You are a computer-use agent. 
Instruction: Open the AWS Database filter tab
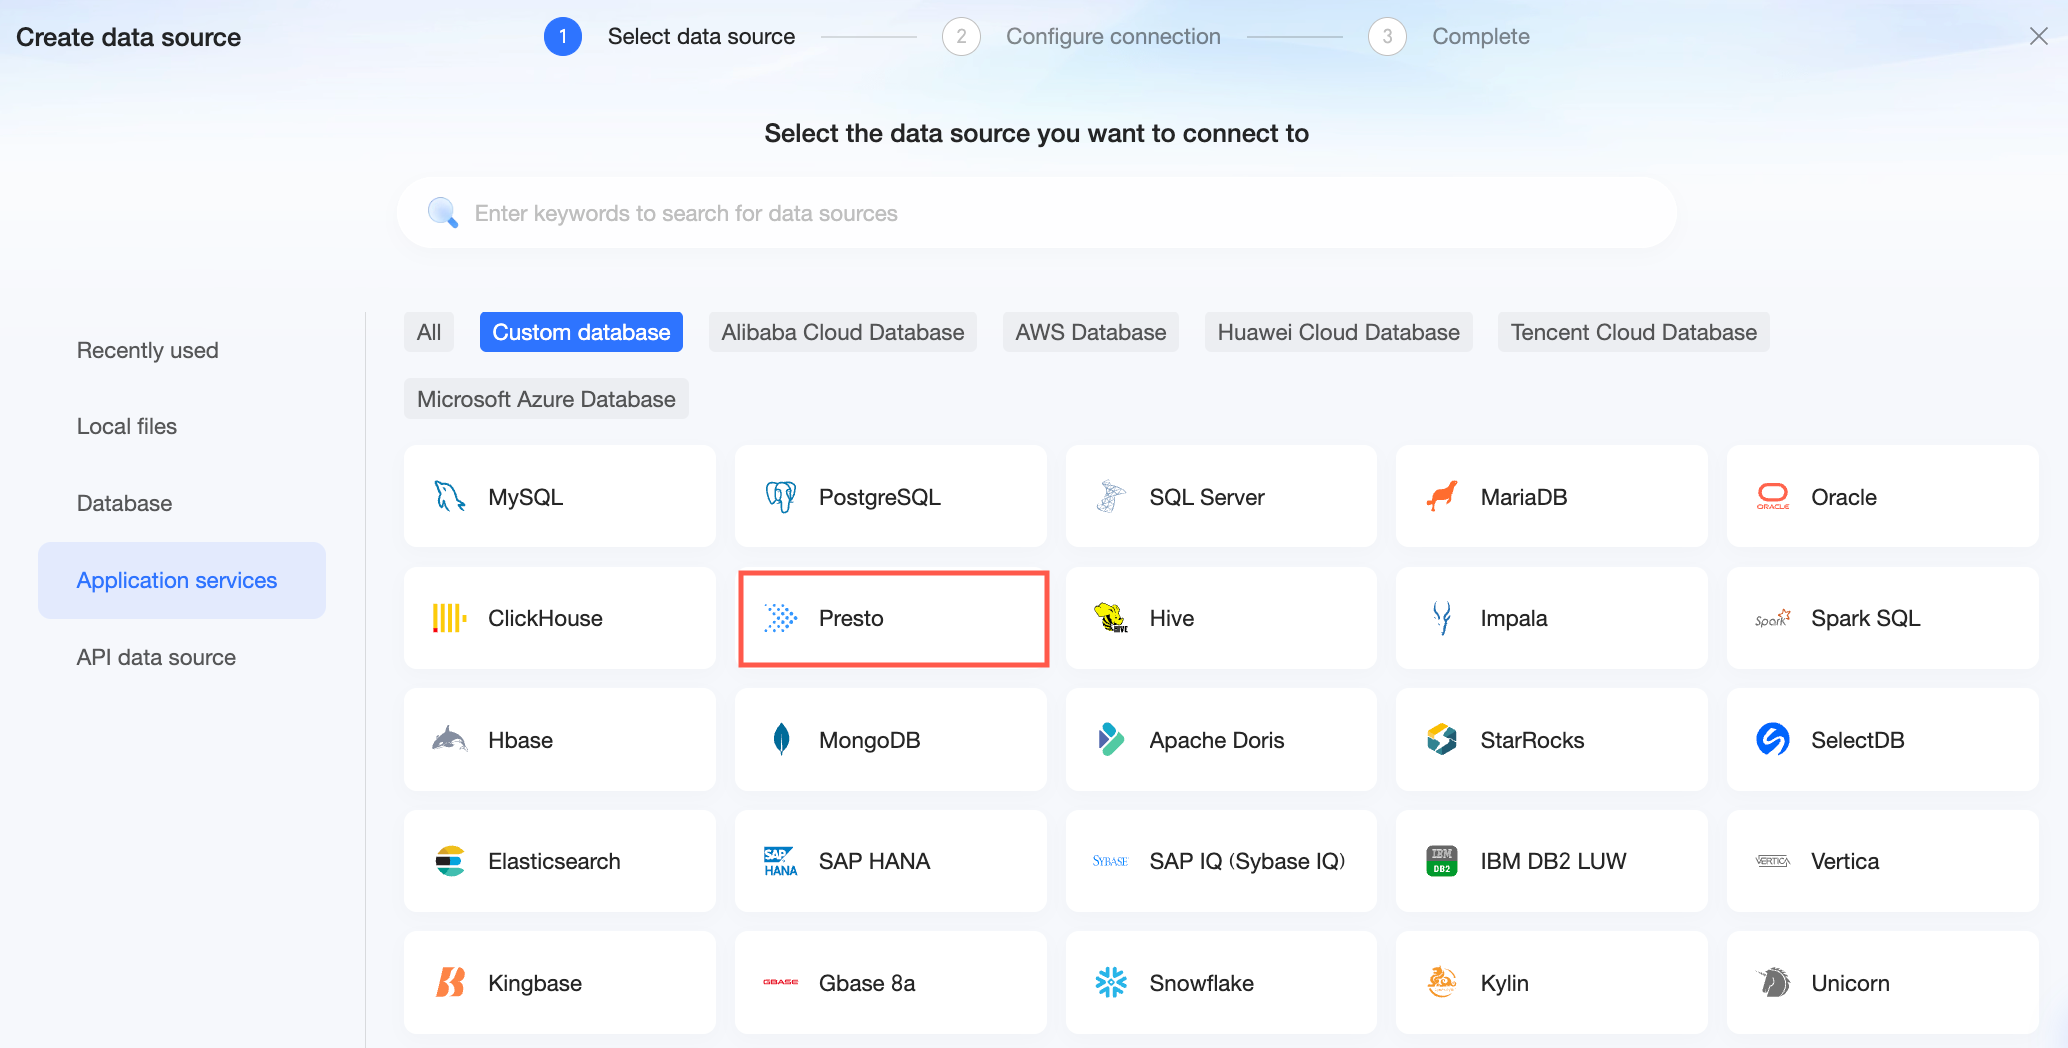(x=1090, y=332)
